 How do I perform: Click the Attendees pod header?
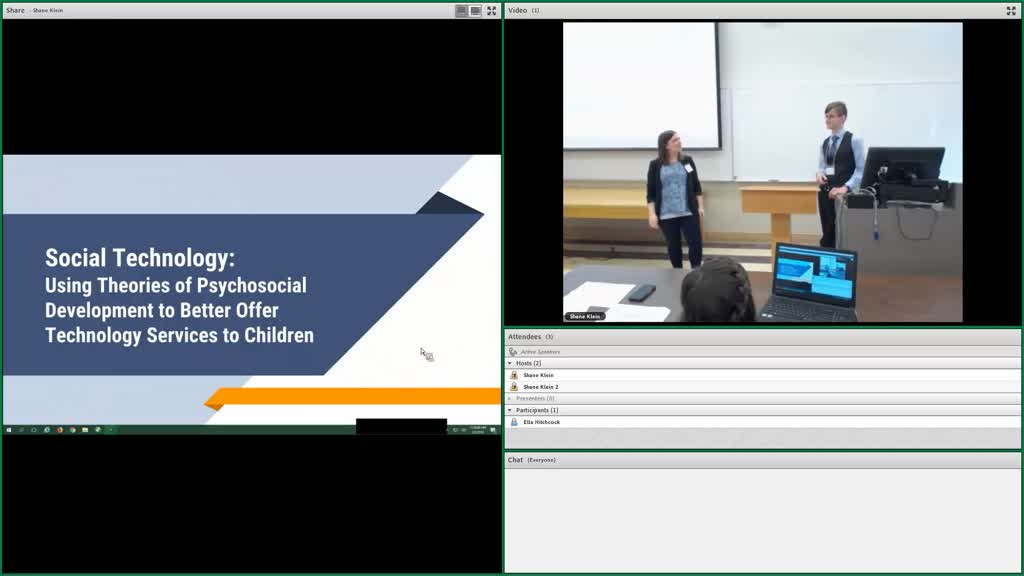pyautogui.click(x=763, y=337)
